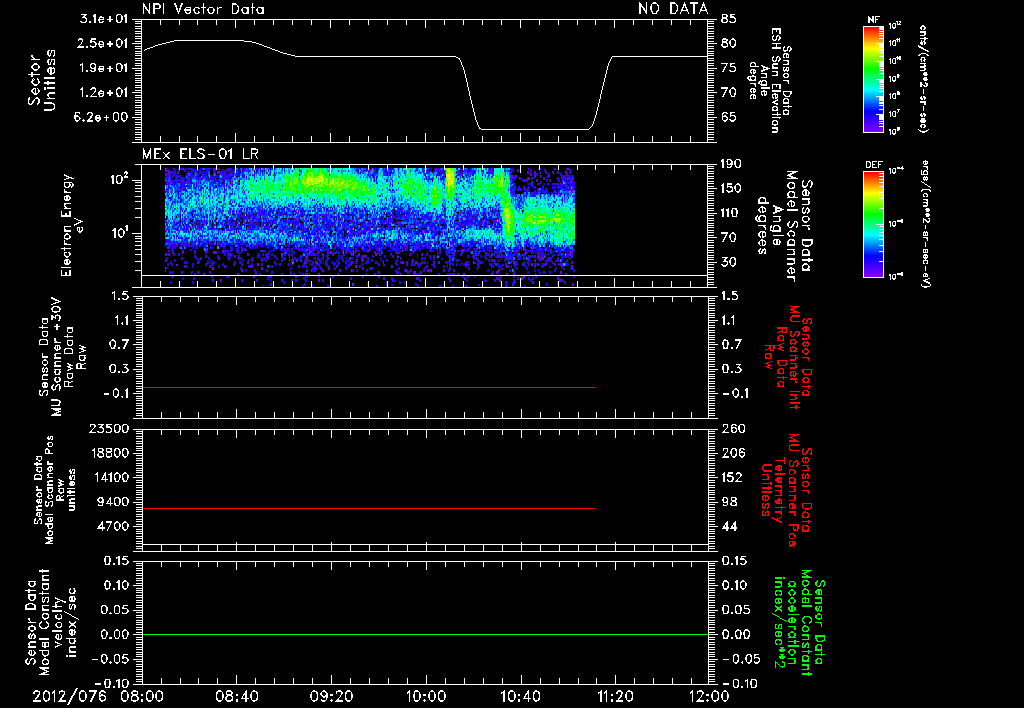Click the '4700' scanner position tick

coord(112,526)
